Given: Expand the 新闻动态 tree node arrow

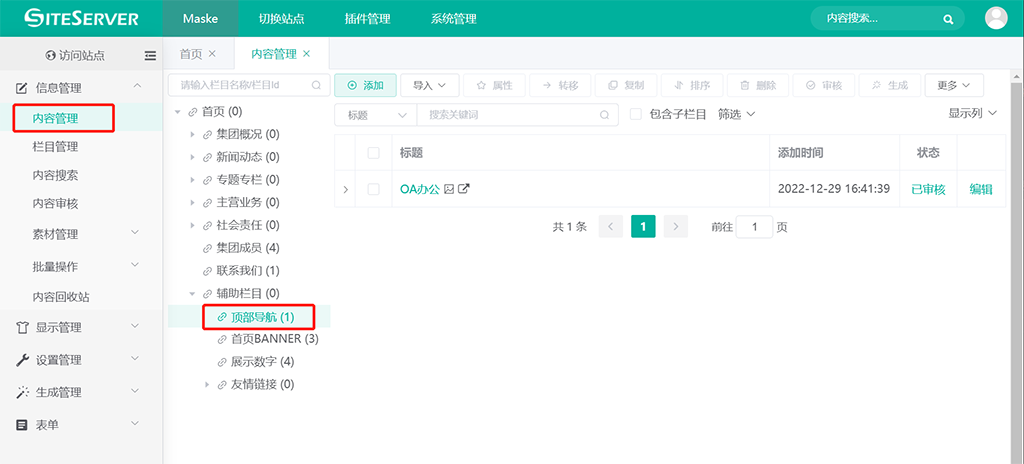Looking at the screenshot, I should [192, 157].
